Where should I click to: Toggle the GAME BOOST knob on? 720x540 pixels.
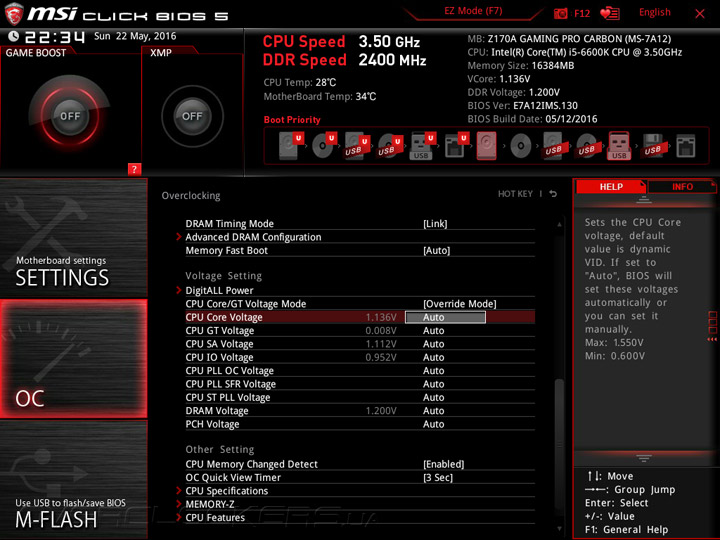coord(70,116)
